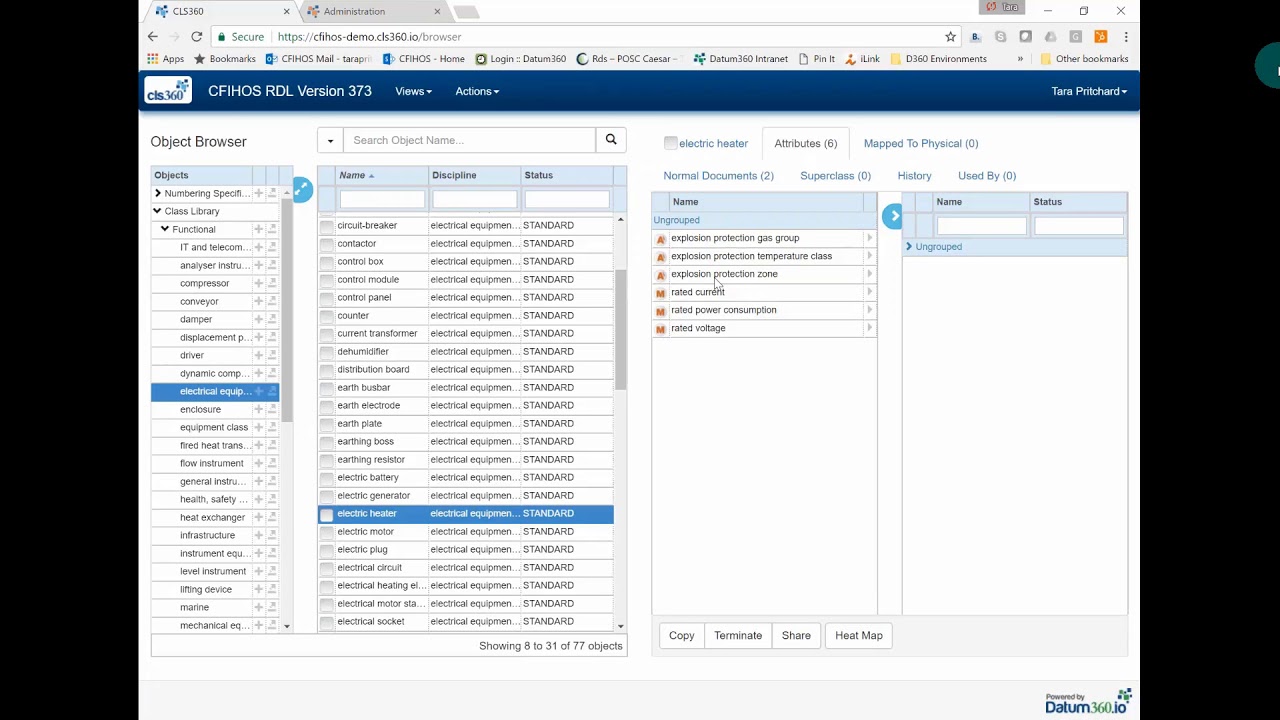The image size is (1280, 720).
Task: Click the A icon of explosion protection gas group
Action: click(660, 239)
